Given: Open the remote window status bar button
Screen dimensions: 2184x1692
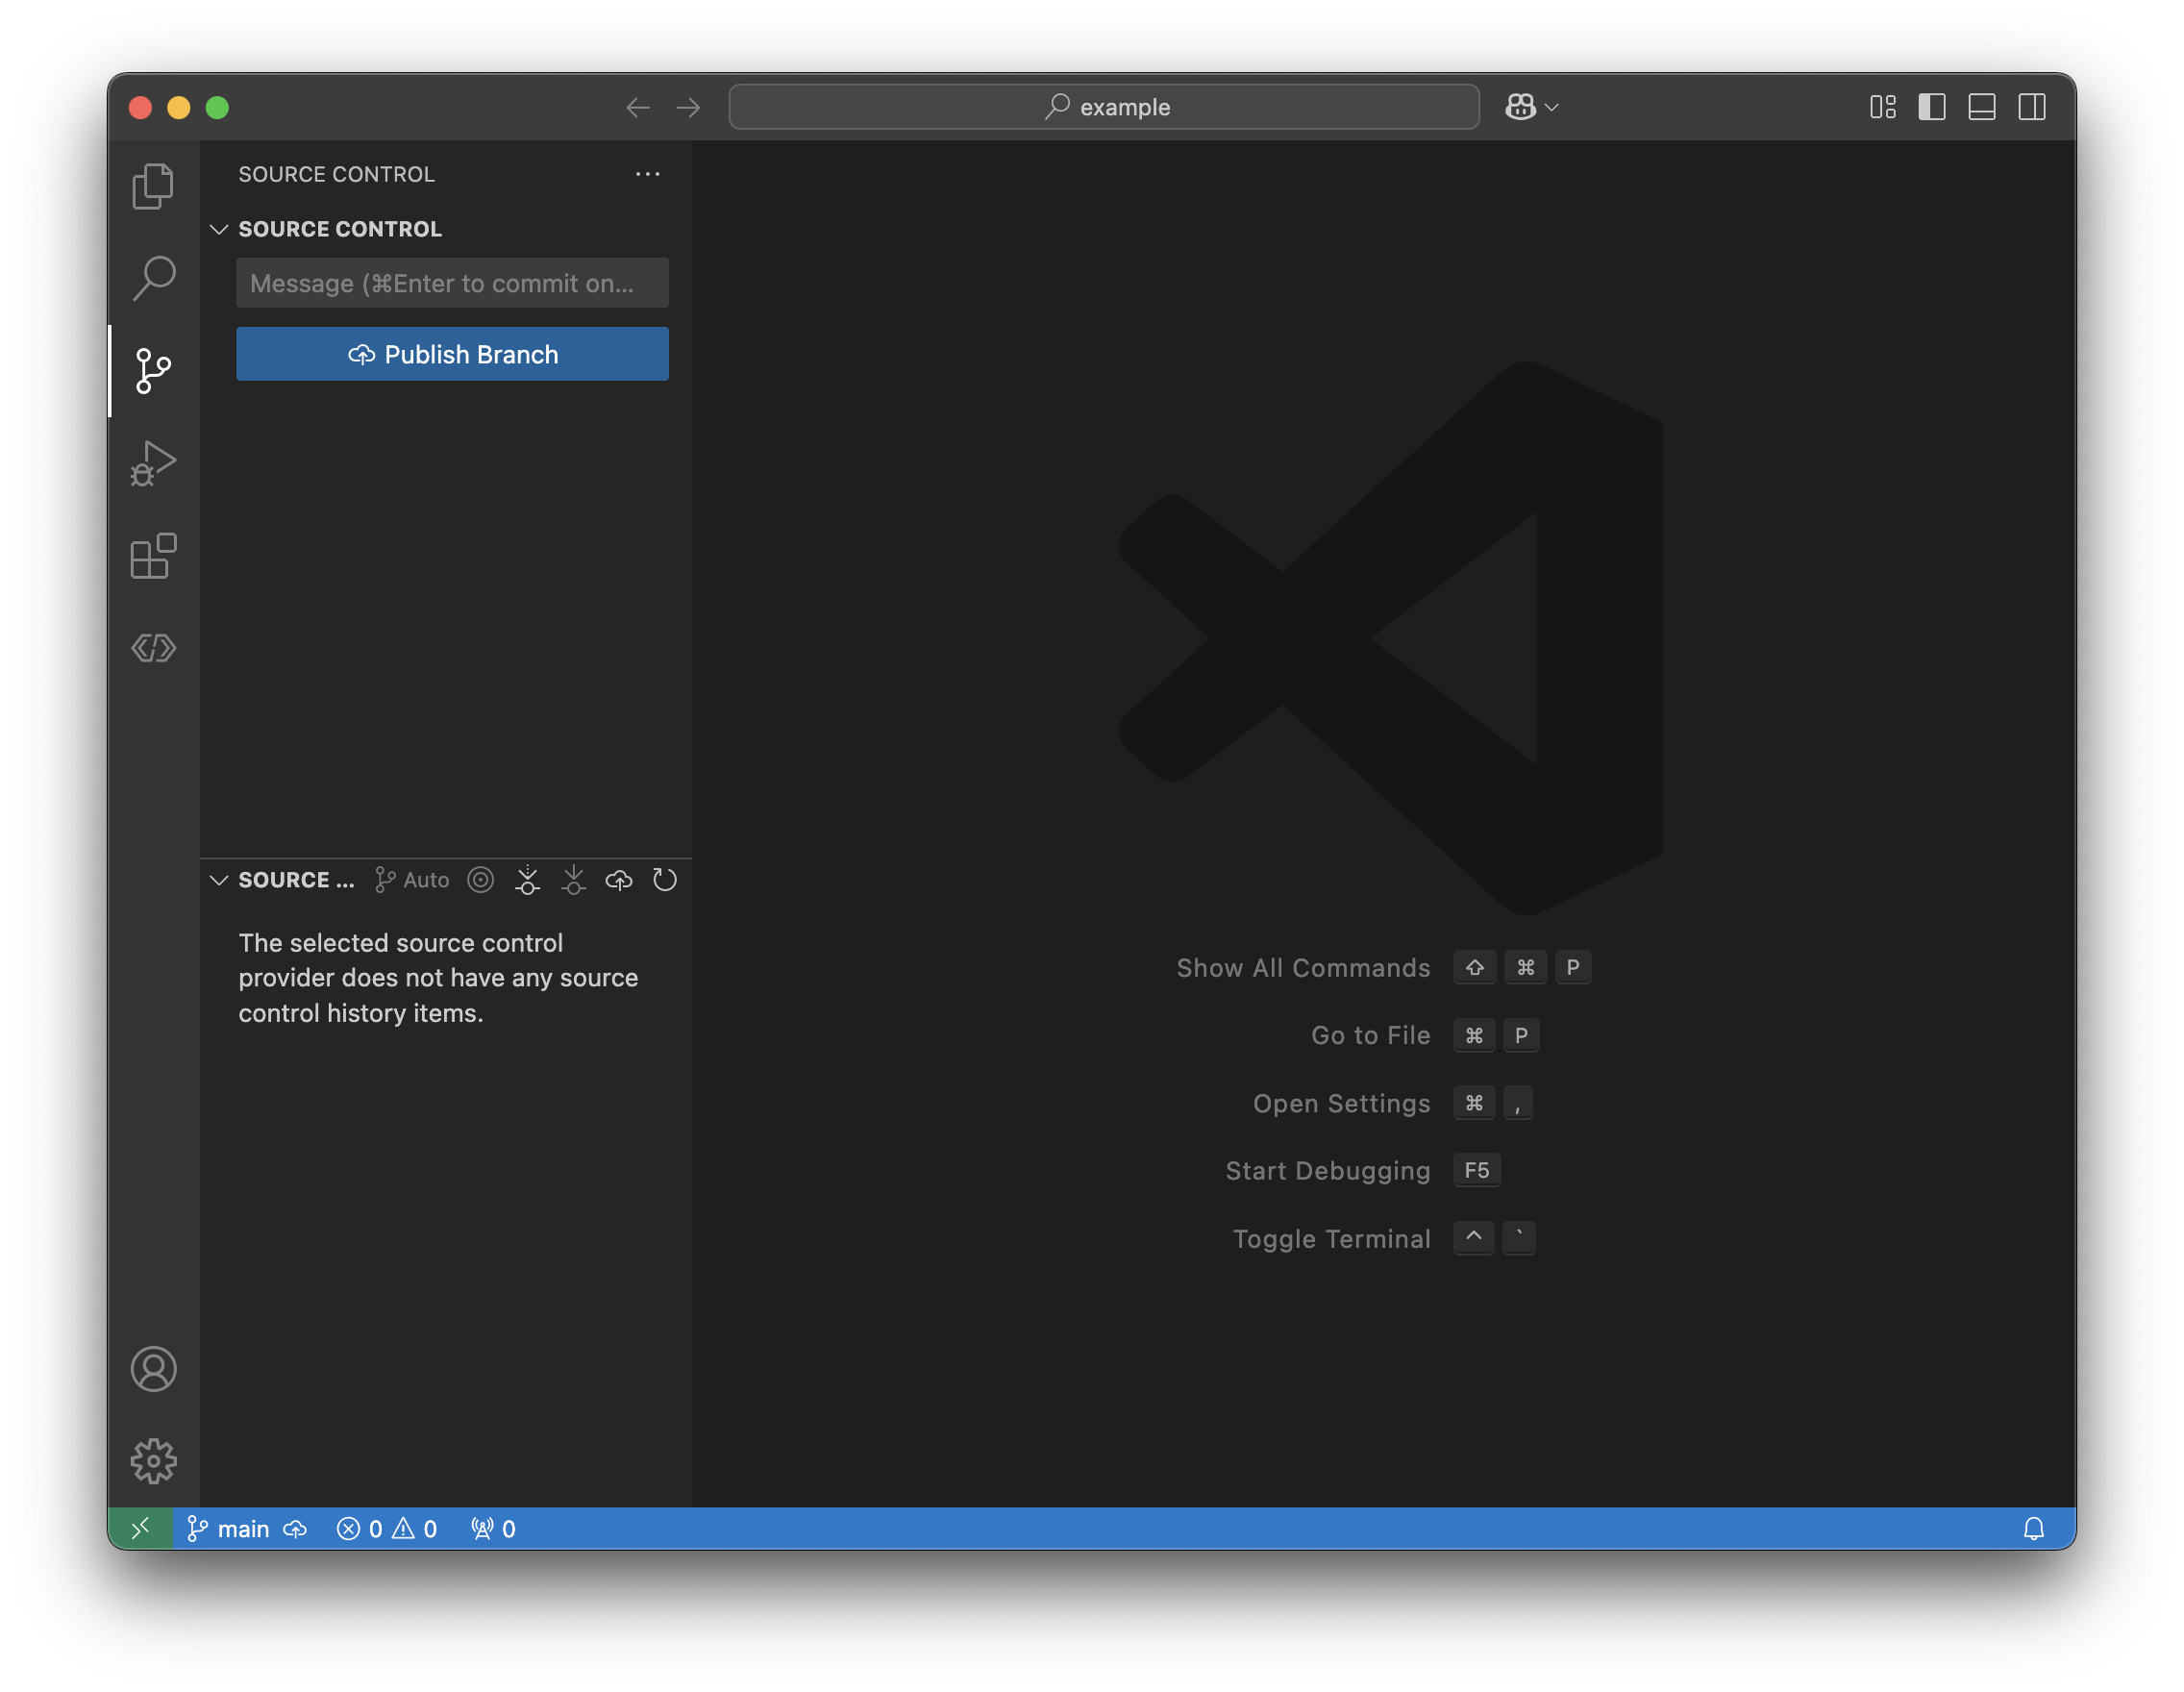Looking at the screenshot, I should click(x=141, y=1529).
